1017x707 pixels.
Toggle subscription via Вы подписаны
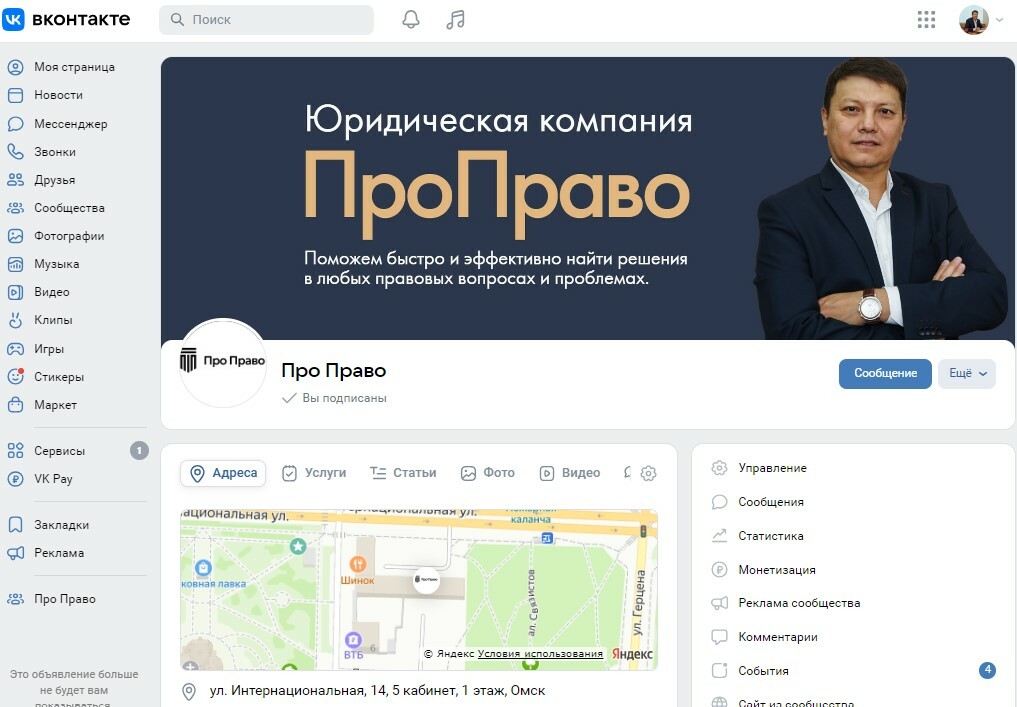(x=335, y=398)
